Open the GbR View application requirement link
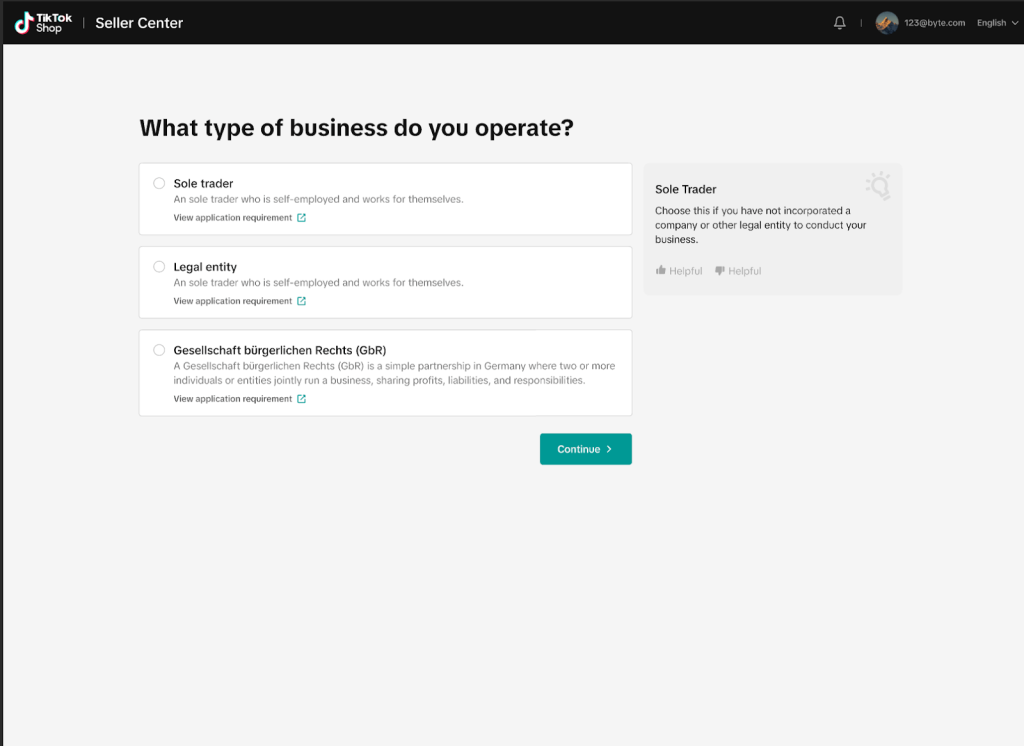The image size is (1024, 746). pyautogui.click(x=233, y=399)
